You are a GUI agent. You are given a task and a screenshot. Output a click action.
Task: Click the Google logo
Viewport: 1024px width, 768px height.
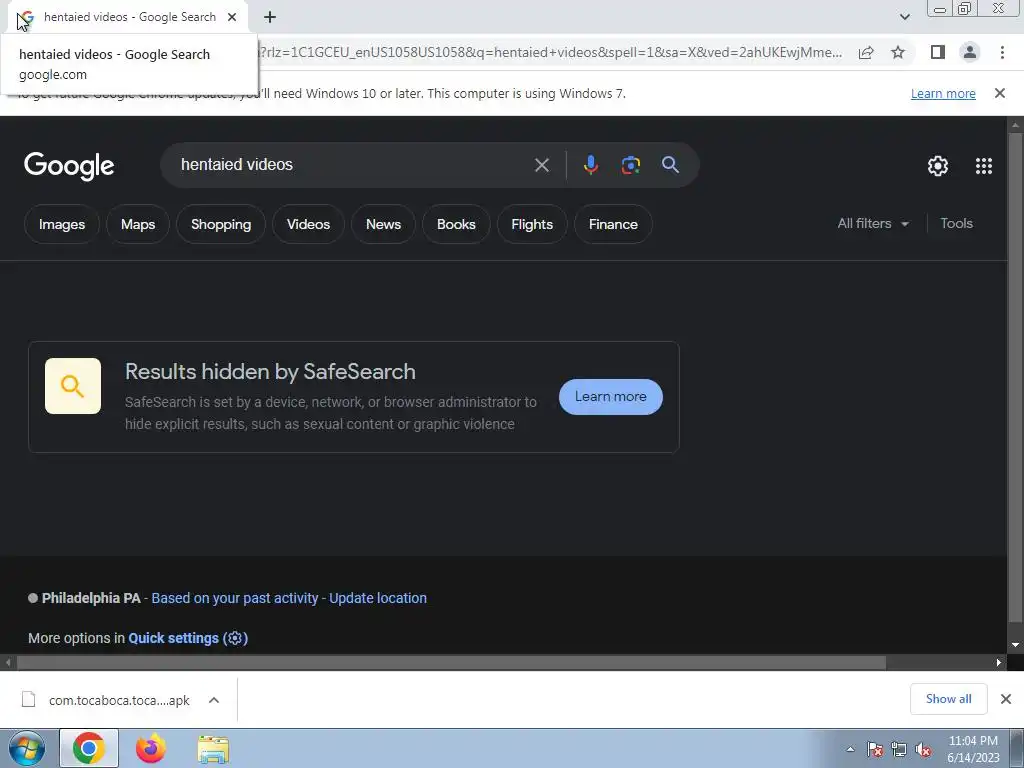(69, 166)
